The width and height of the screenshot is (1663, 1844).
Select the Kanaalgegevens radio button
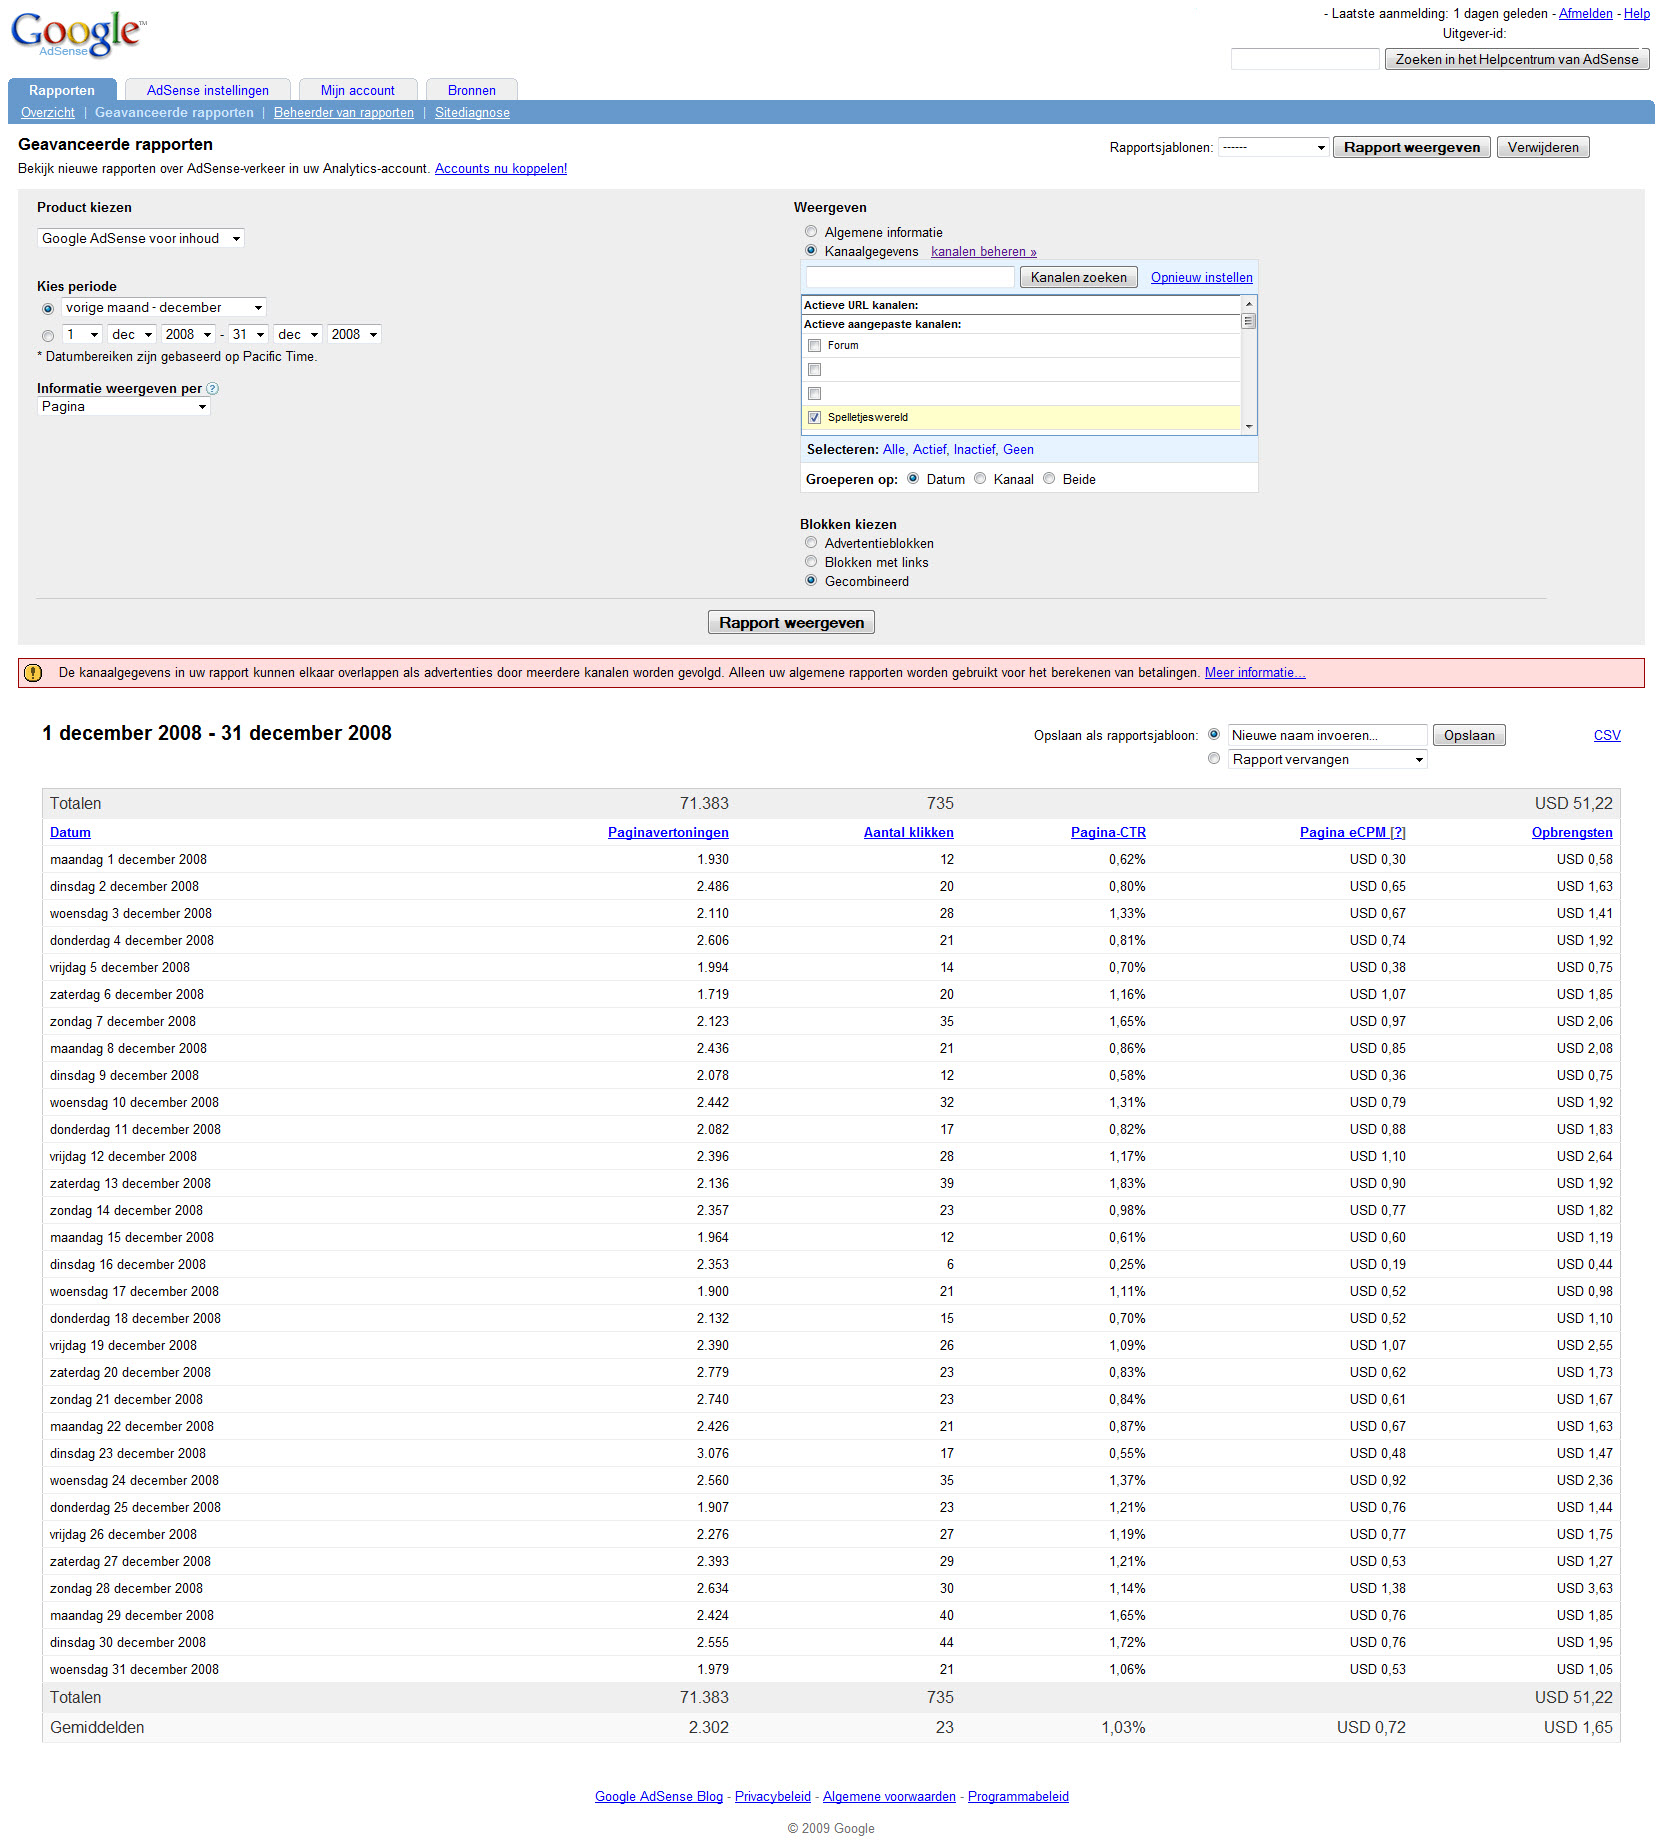(811, 251)
